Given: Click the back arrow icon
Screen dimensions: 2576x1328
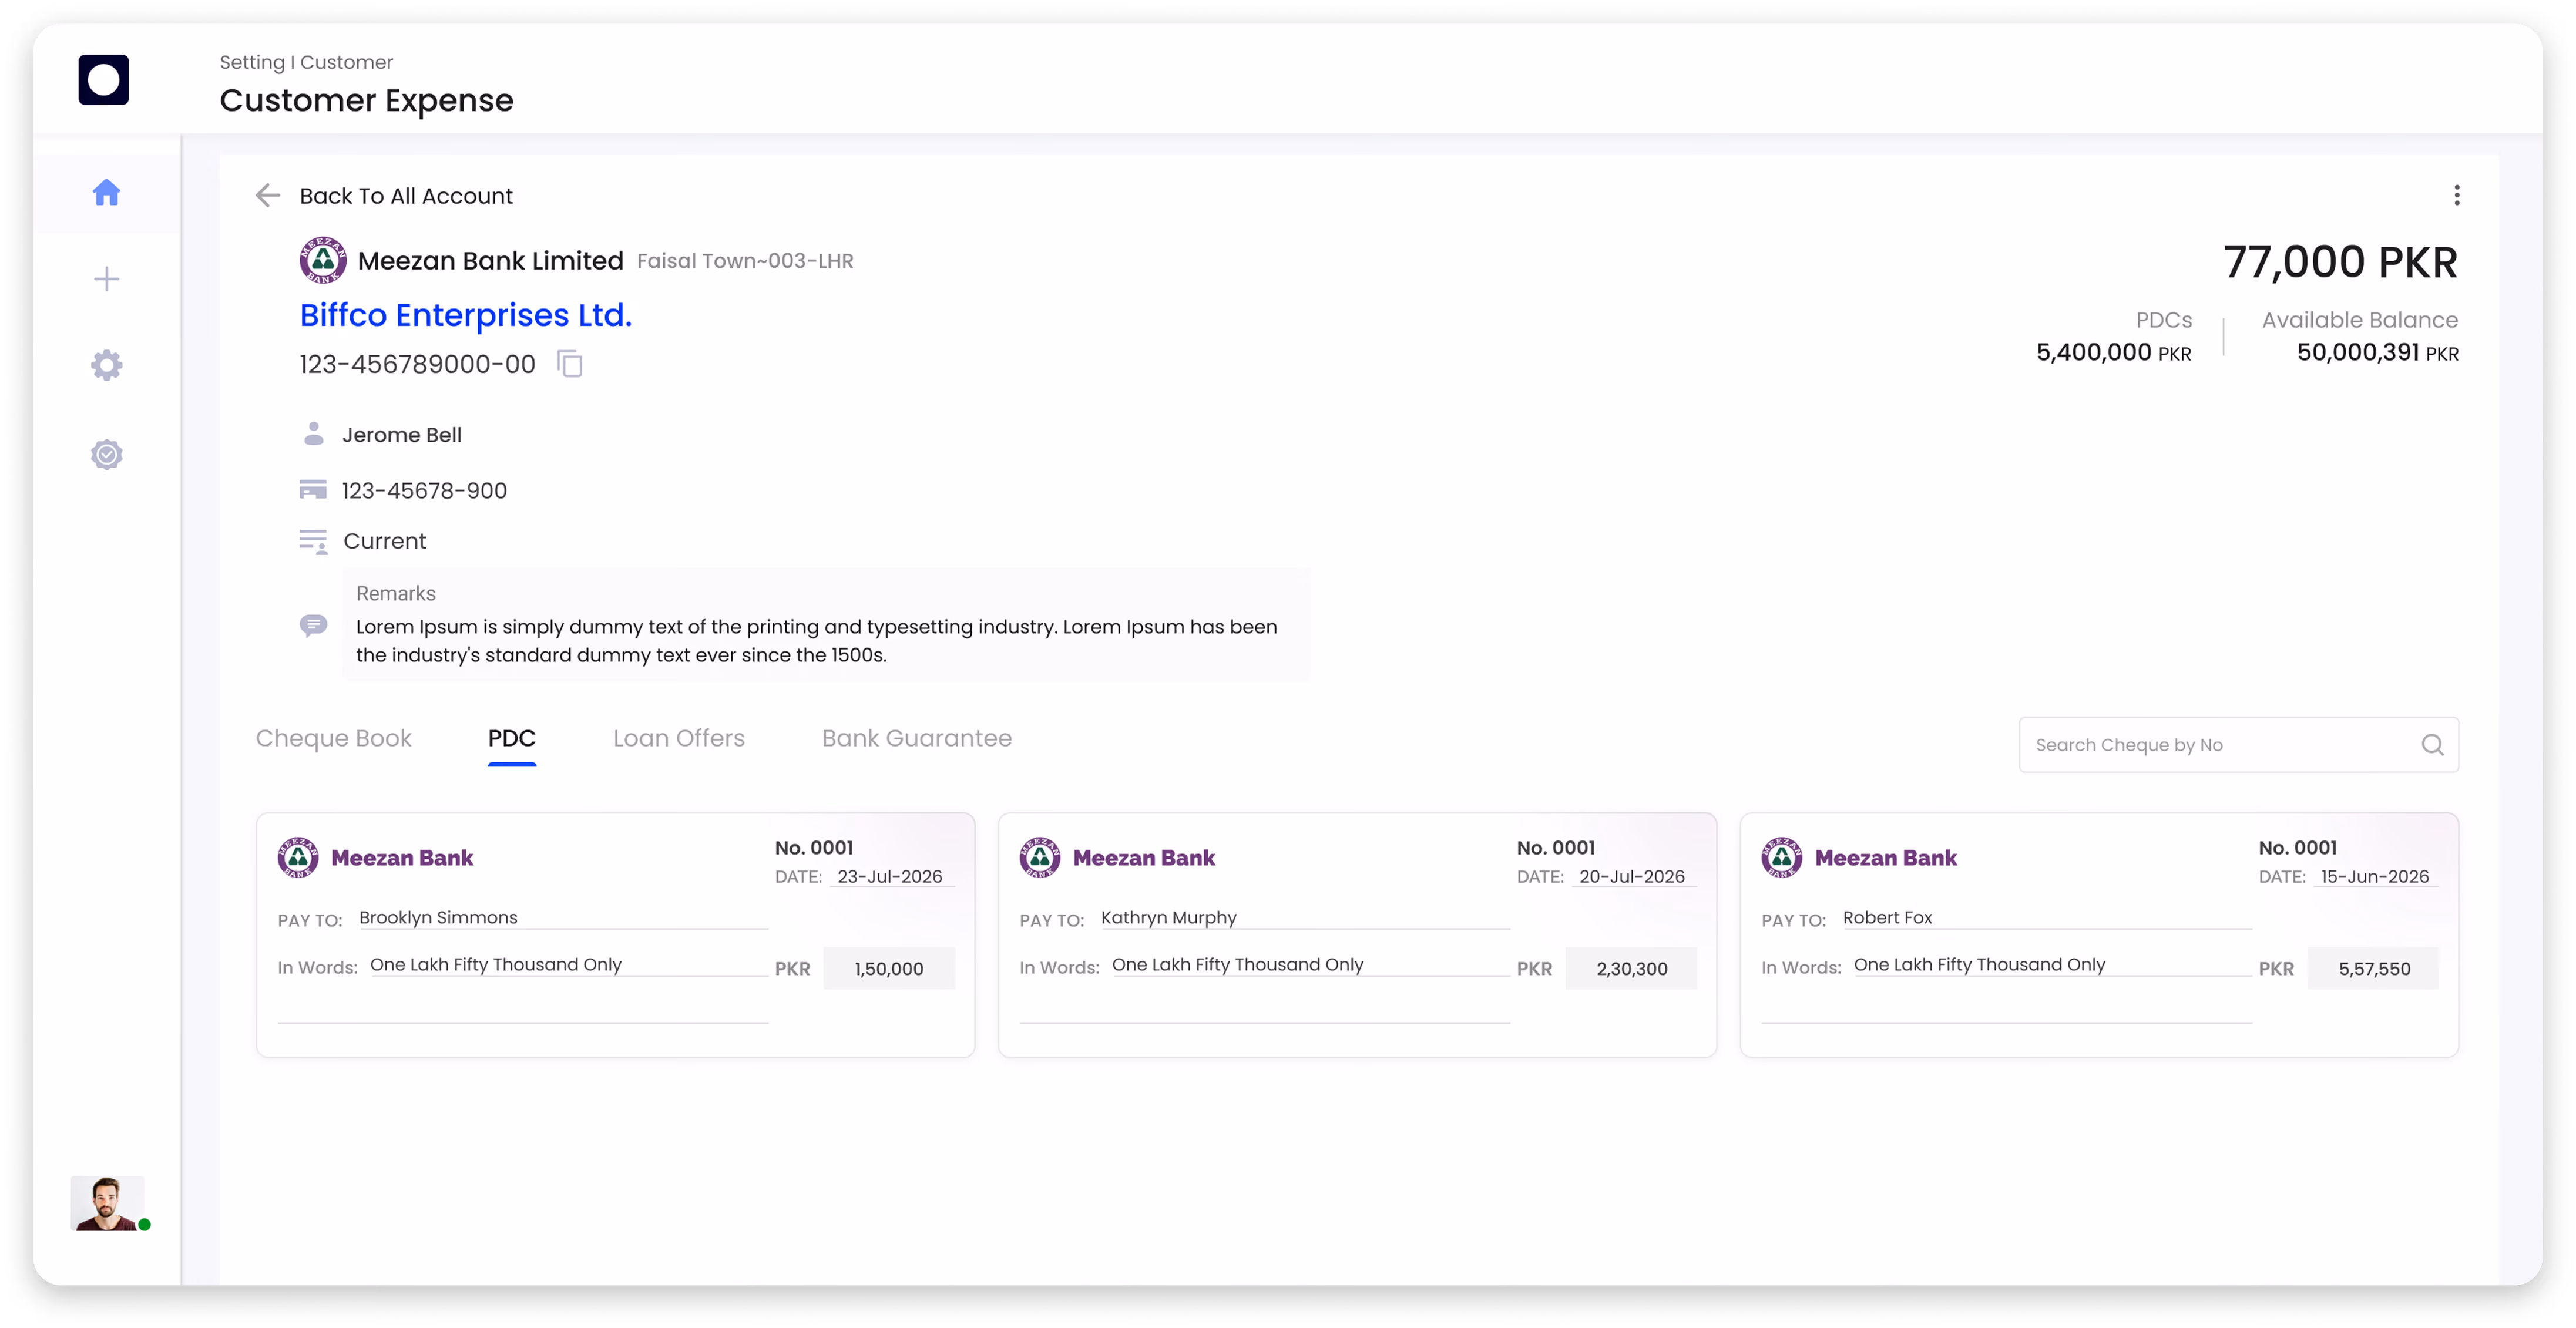Looking at the screenshot, I should click(267, 195).
